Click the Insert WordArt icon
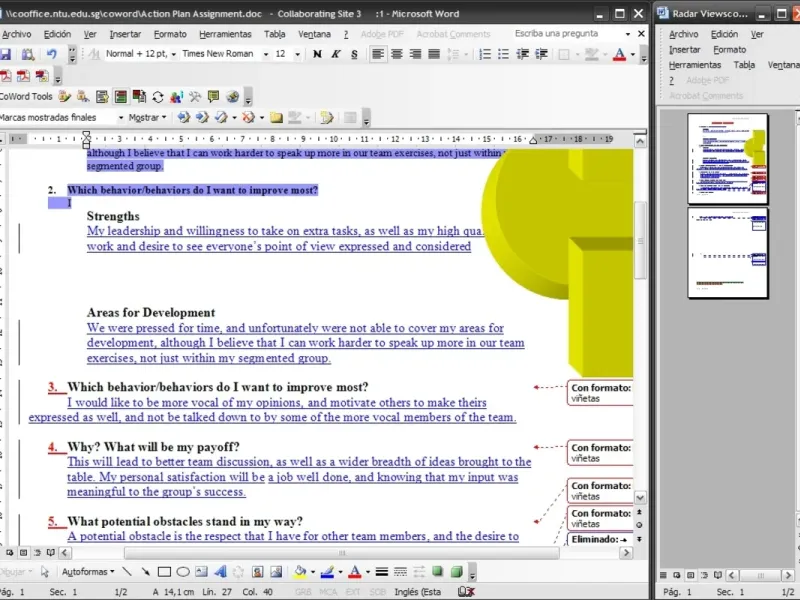800x600 pixels. tap(219, 572)
